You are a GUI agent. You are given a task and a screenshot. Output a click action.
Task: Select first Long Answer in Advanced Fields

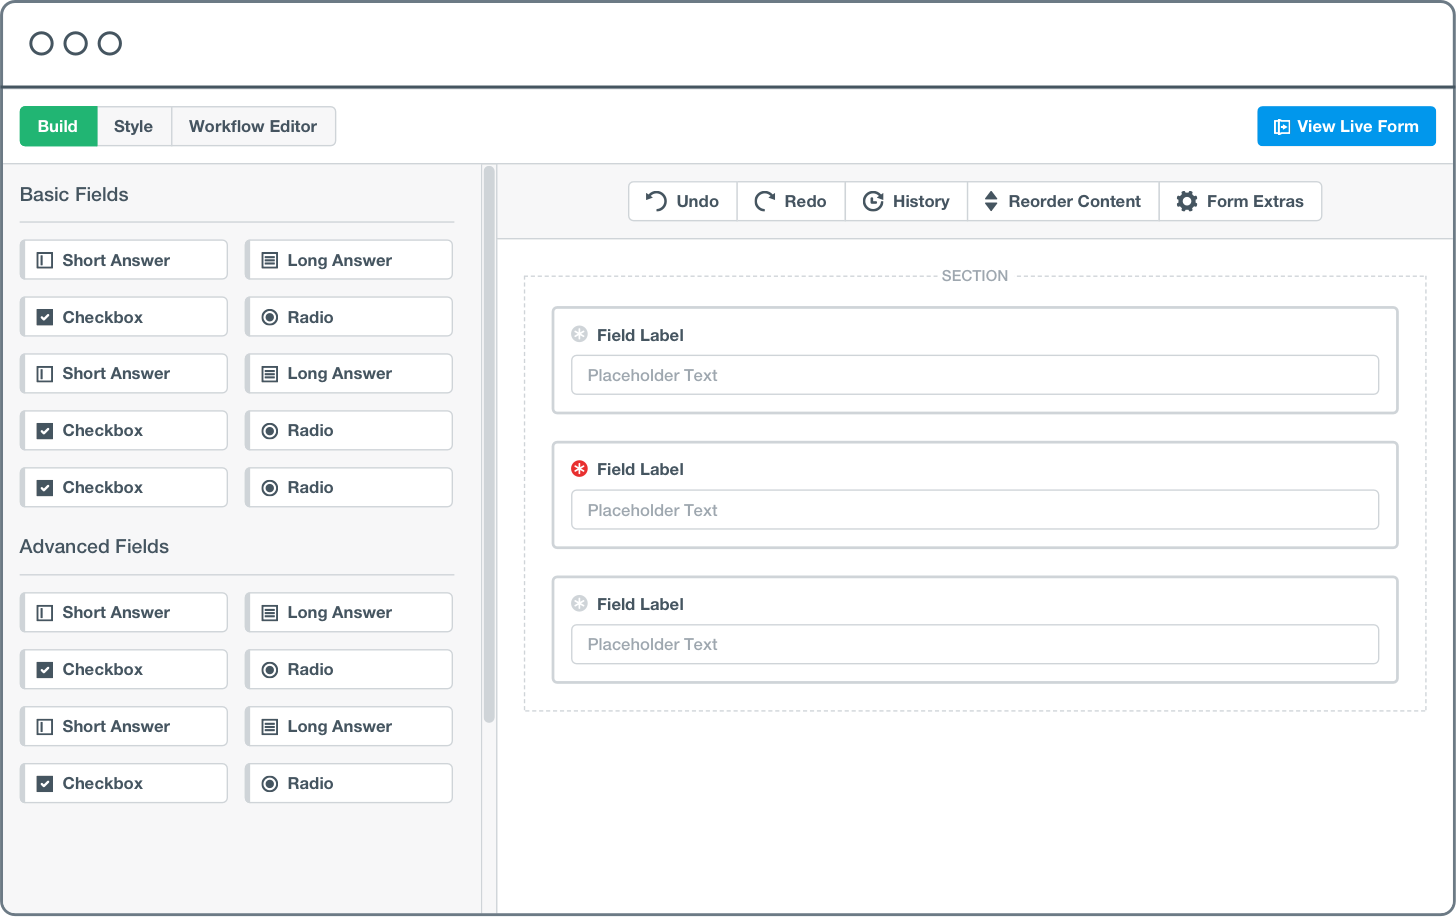(349, 612)
